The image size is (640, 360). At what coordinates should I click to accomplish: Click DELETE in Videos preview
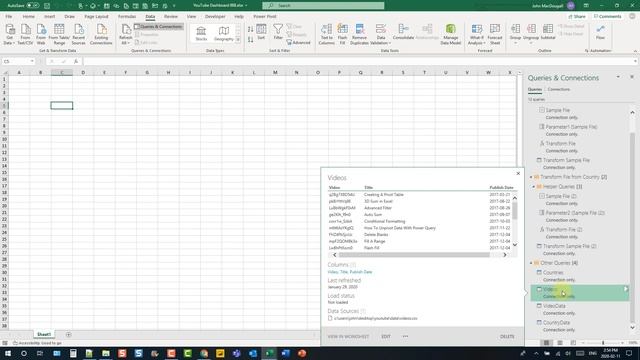[x=507, y=337]
